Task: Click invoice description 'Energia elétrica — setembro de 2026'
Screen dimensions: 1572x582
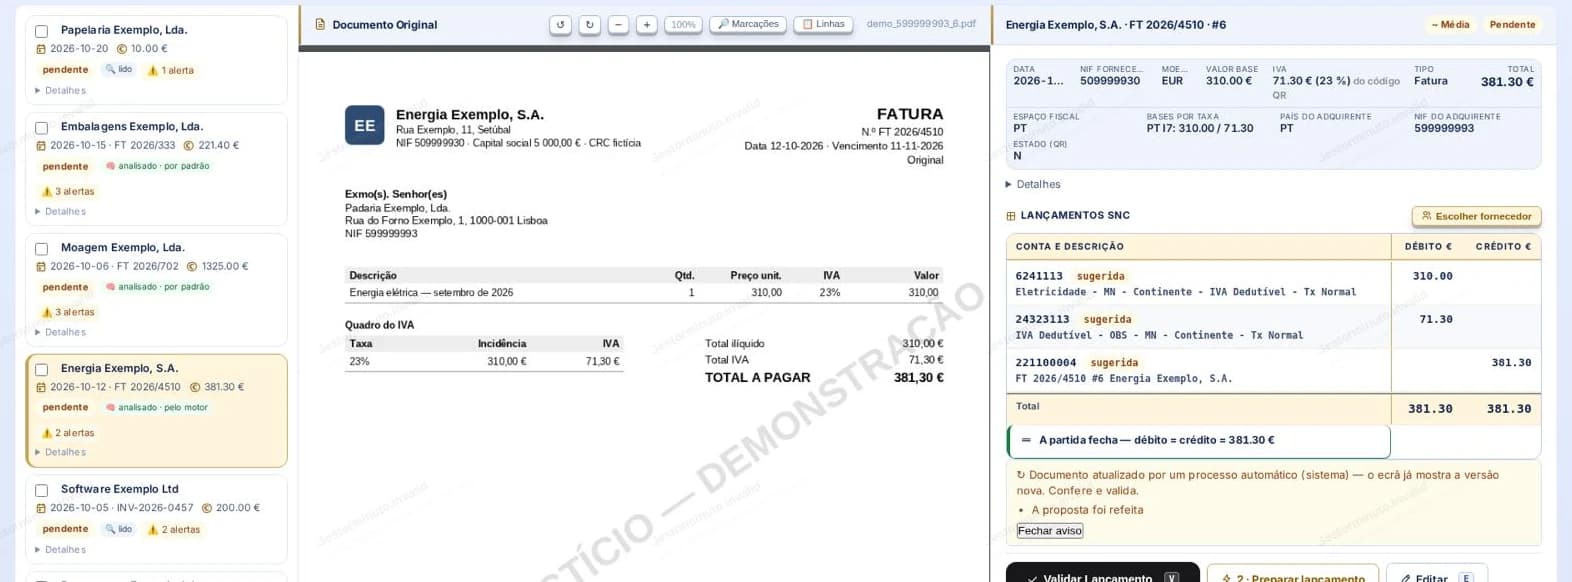Action: (x=431, y=293)
